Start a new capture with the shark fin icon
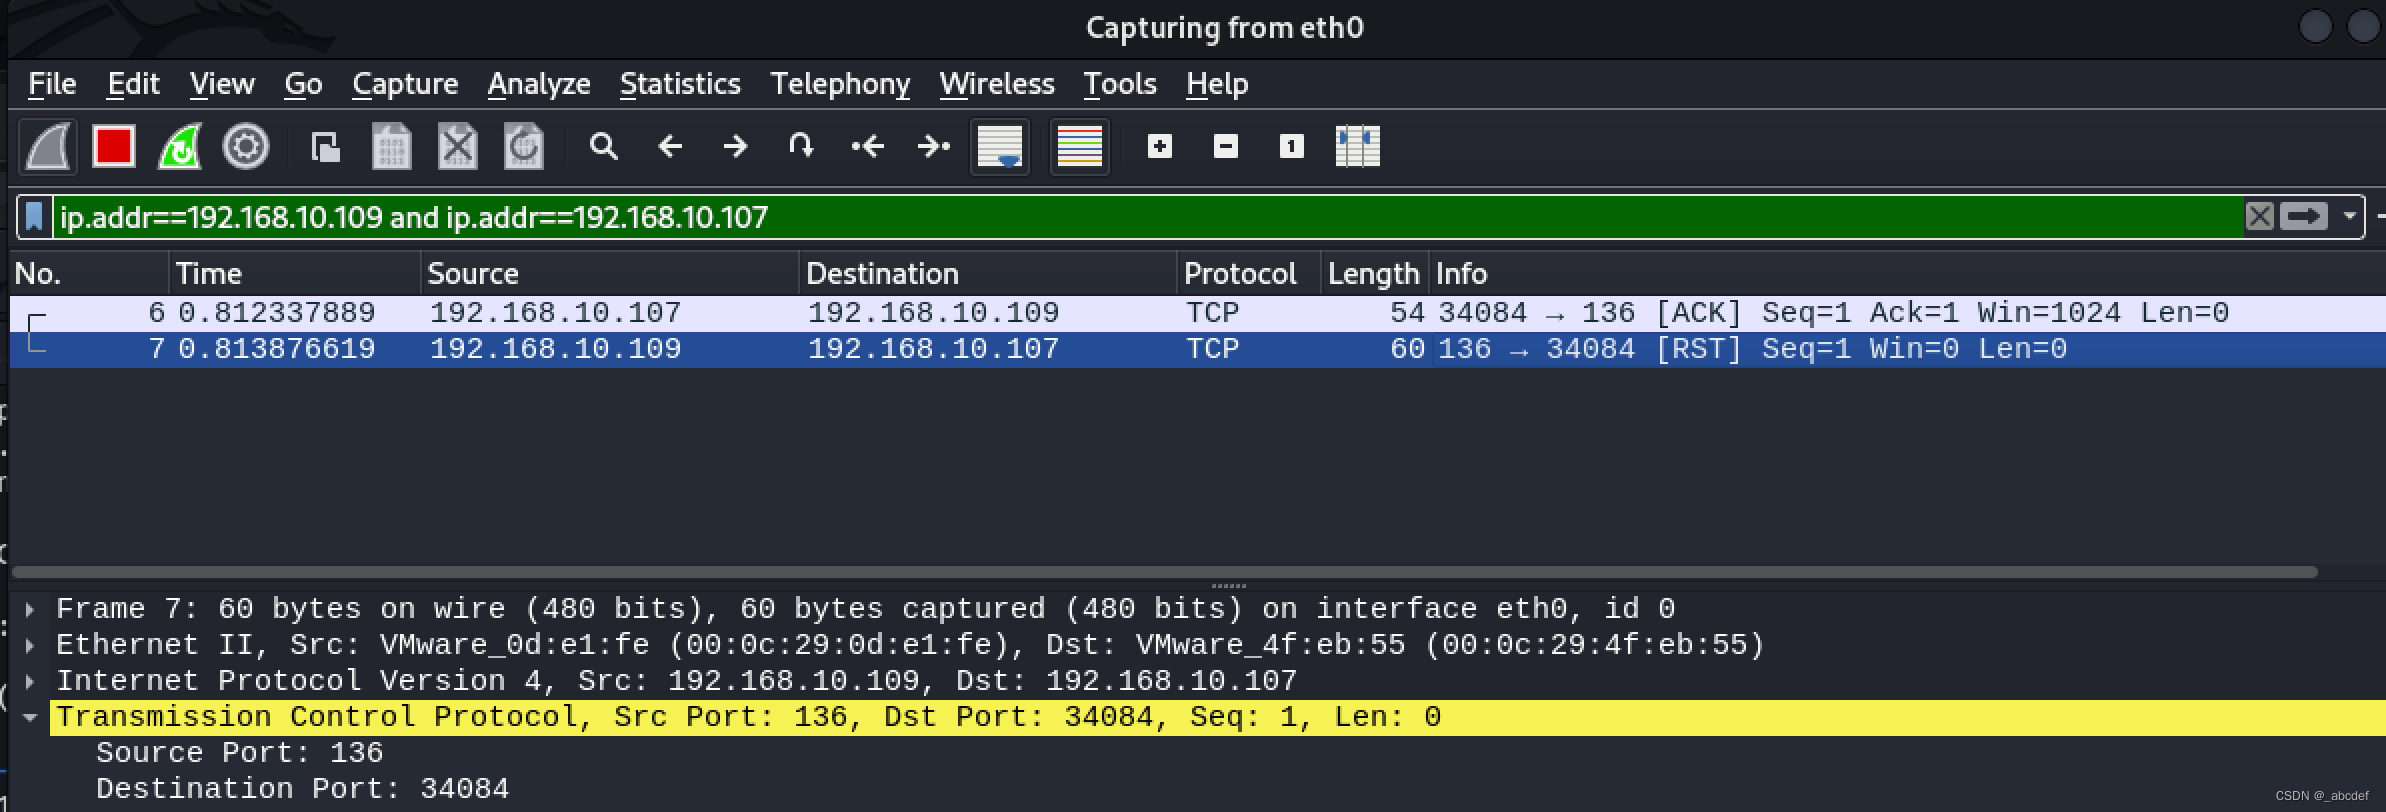The width and height of the screenshot is (2386, 812). click(x=49, y=147)
